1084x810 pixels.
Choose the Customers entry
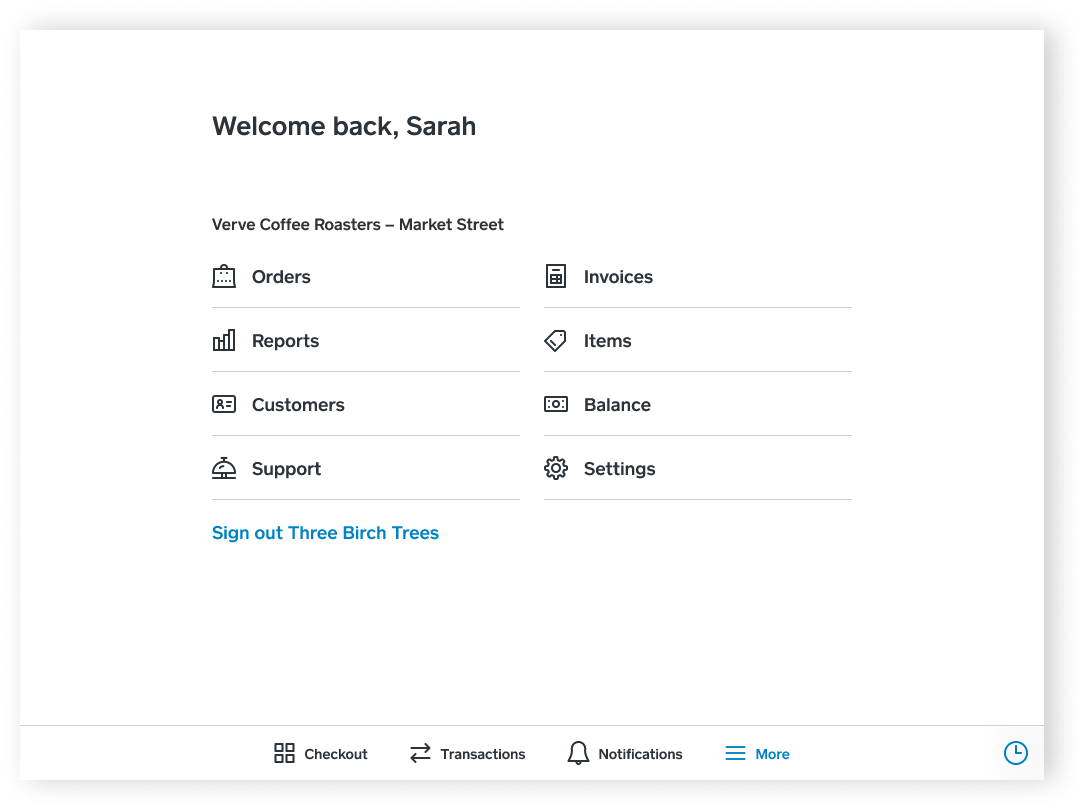click(366, 404)
